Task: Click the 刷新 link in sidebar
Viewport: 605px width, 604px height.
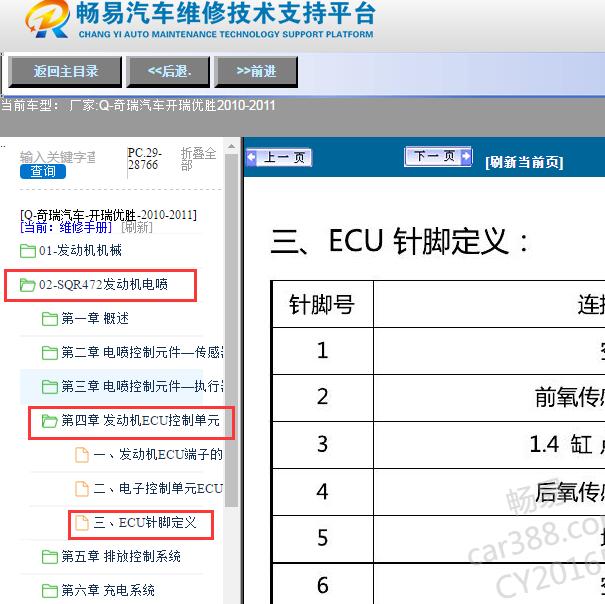Action: click(137, 227)
